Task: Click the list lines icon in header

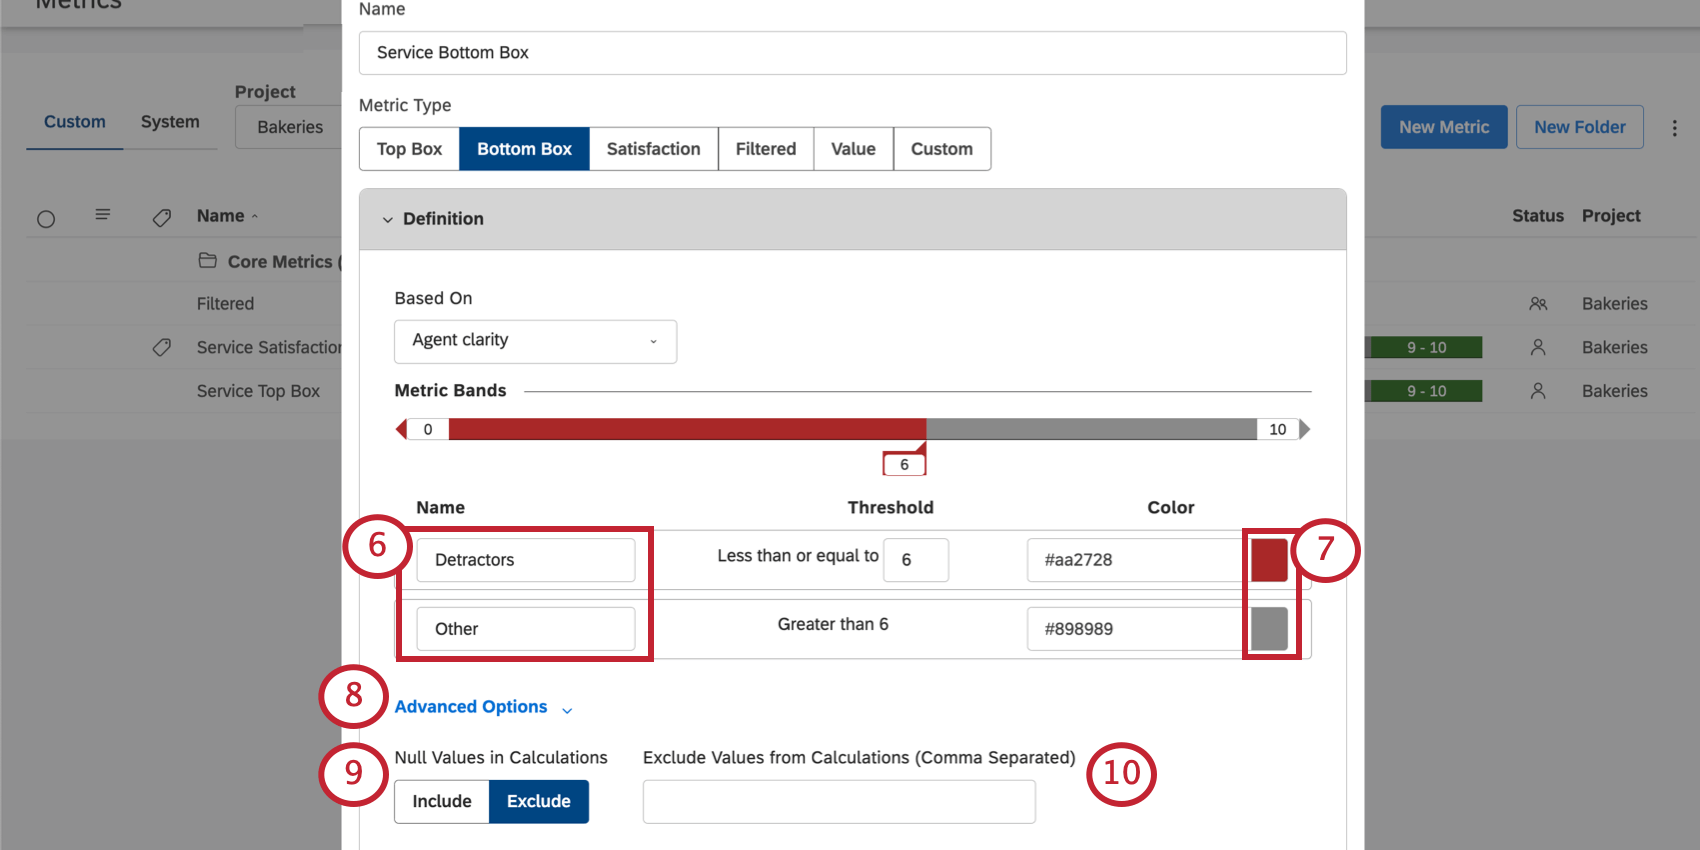Action: pyautogui.click(x=102, y=215)
